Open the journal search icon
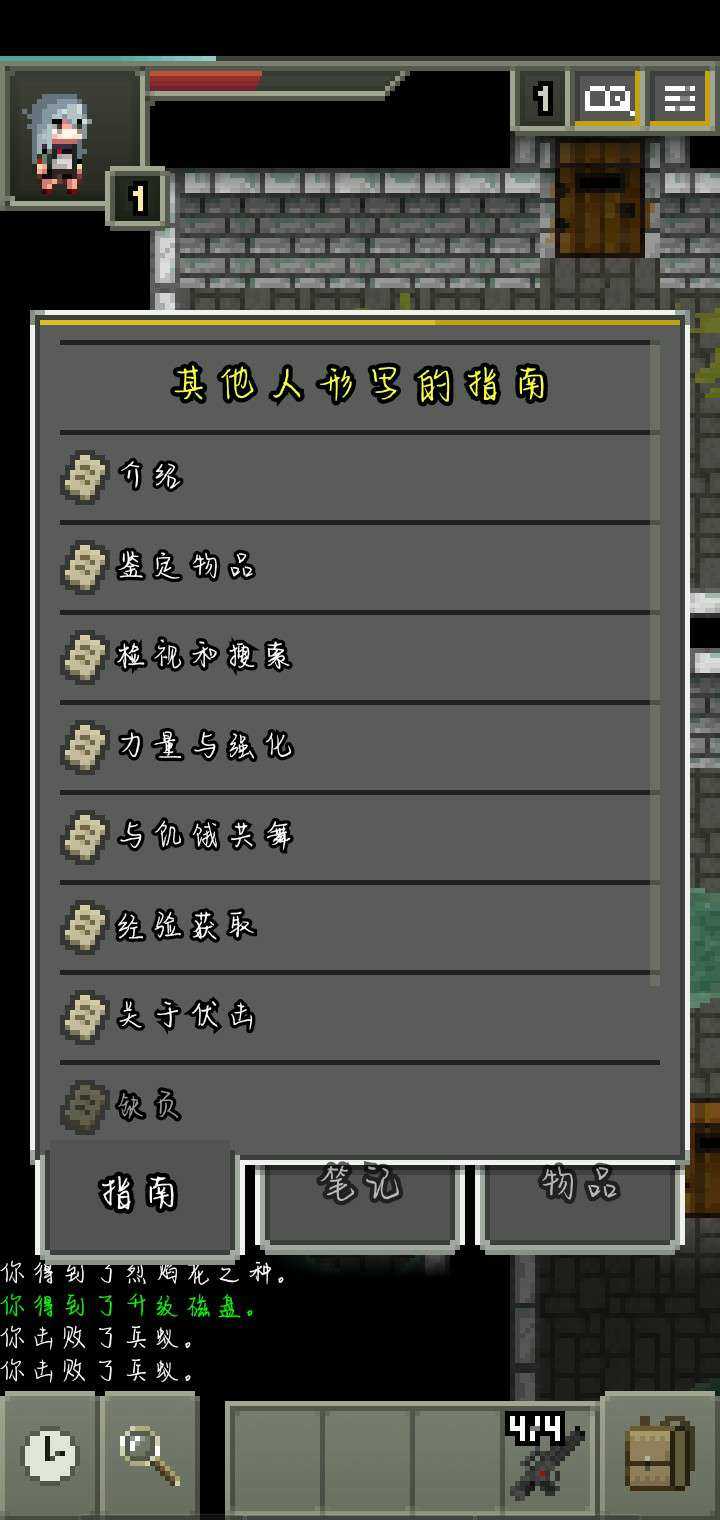Image resolution: width=720 pixels, height=1520 pixels. [x=608, y=98]
